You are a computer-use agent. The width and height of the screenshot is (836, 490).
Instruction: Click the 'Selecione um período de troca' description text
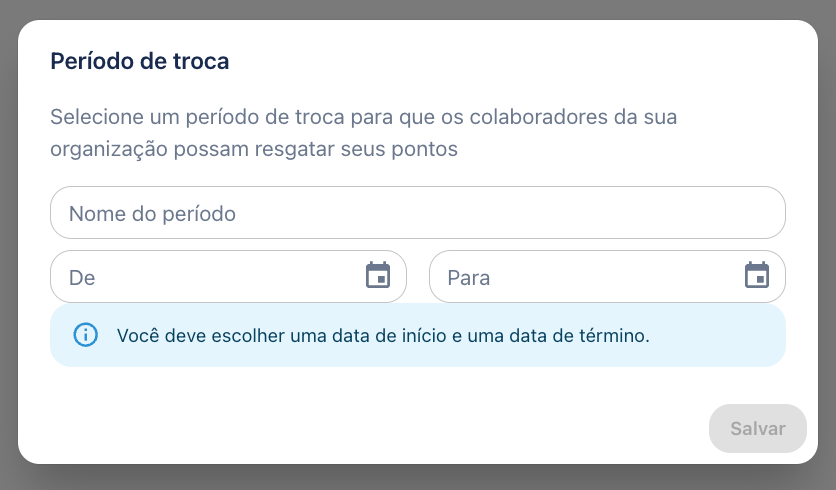click(364, 132)
